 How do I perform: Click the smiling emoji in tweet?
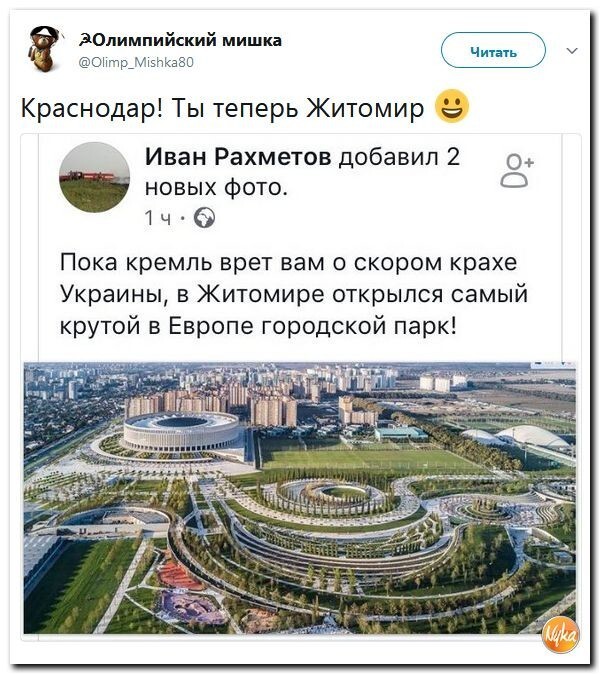(452, 106)
